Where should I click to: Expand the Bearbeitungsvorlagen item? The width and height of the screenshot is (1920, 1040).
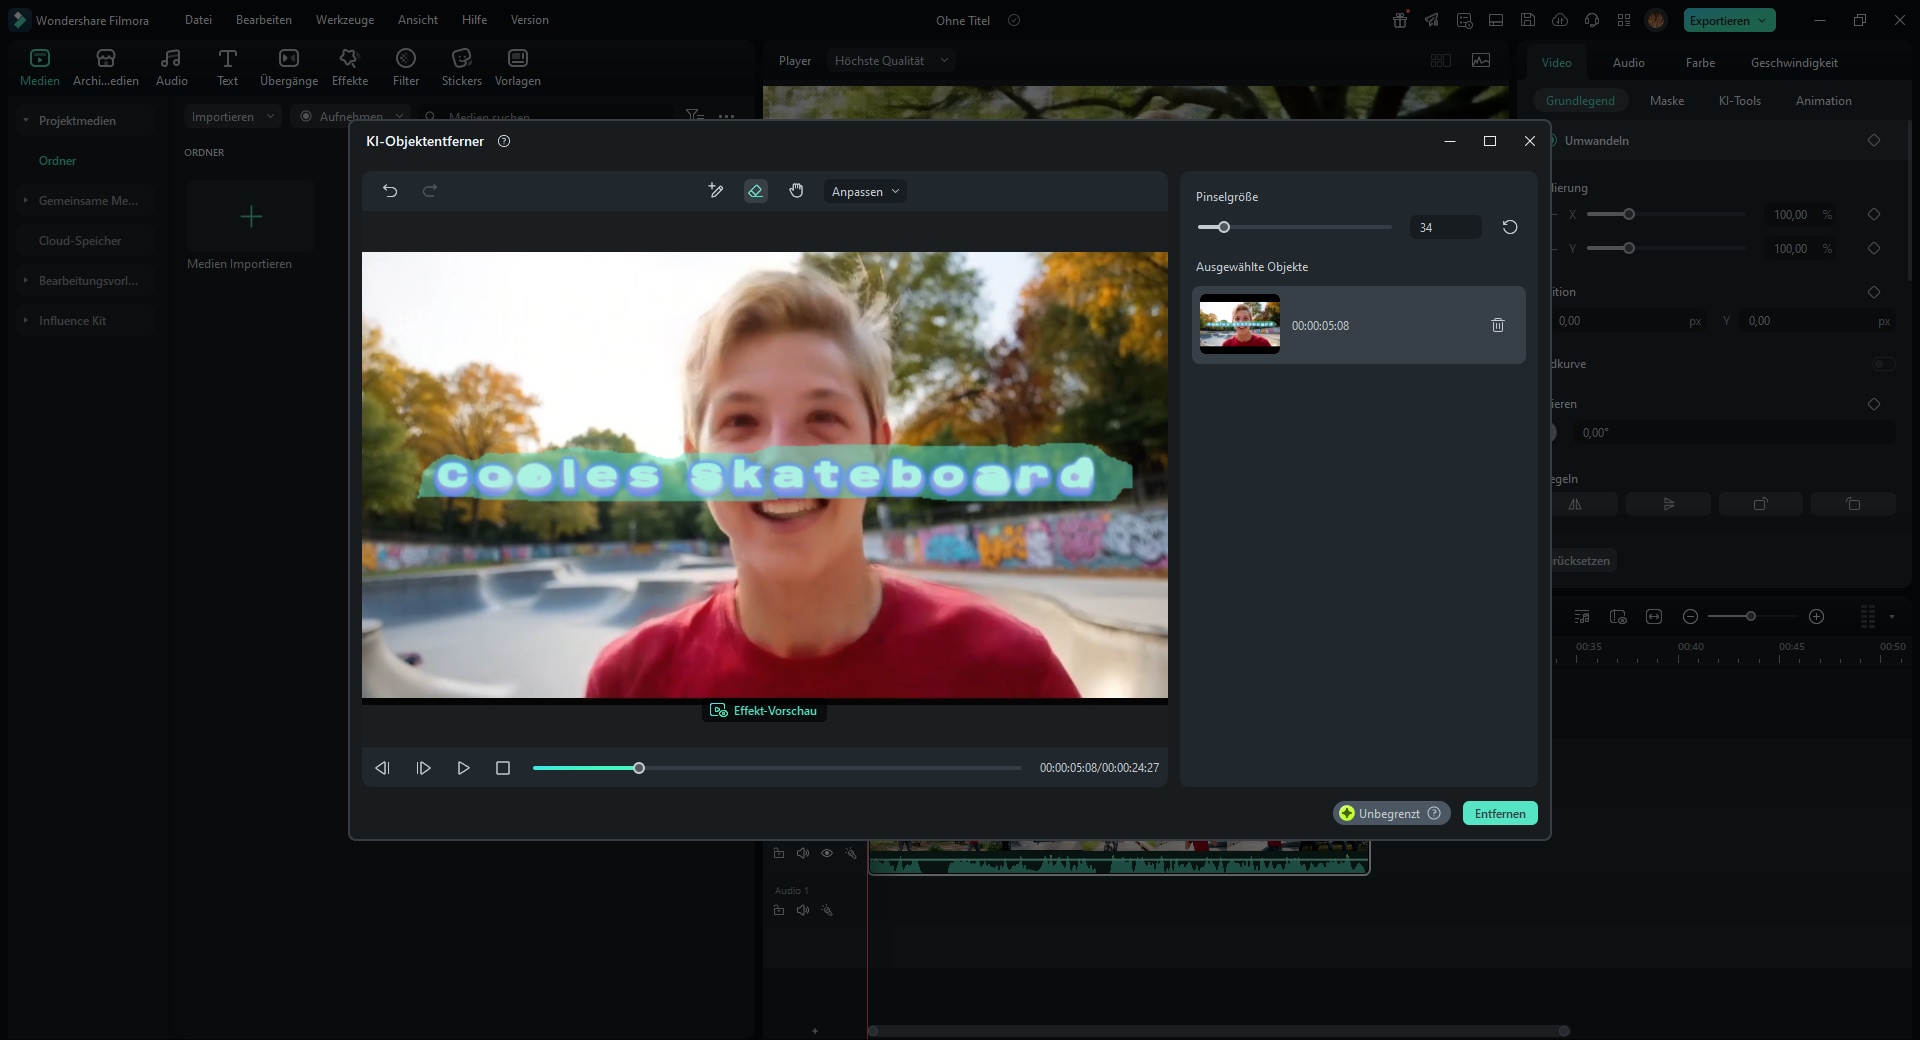click(x=26, y=280)
